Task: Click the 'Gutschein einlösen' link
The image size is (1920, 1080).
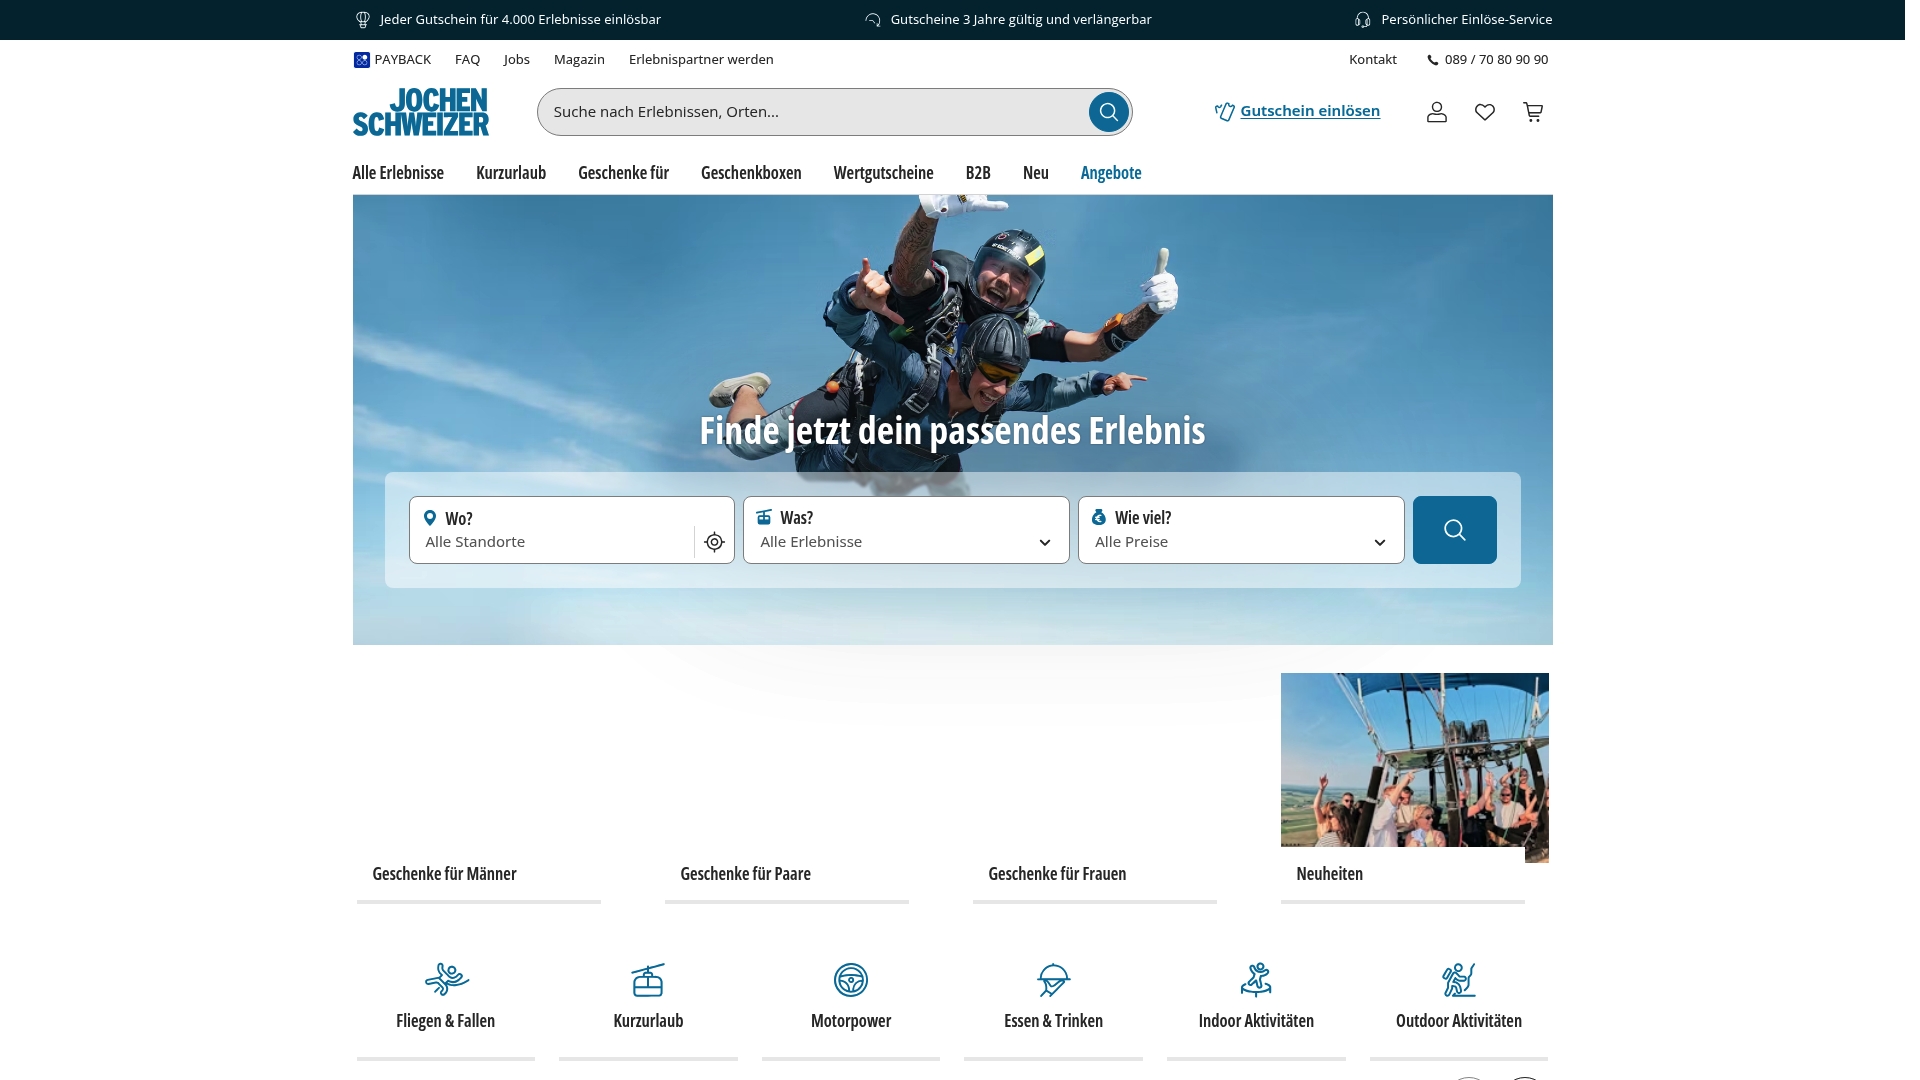Action: (x=1310, y=110)
